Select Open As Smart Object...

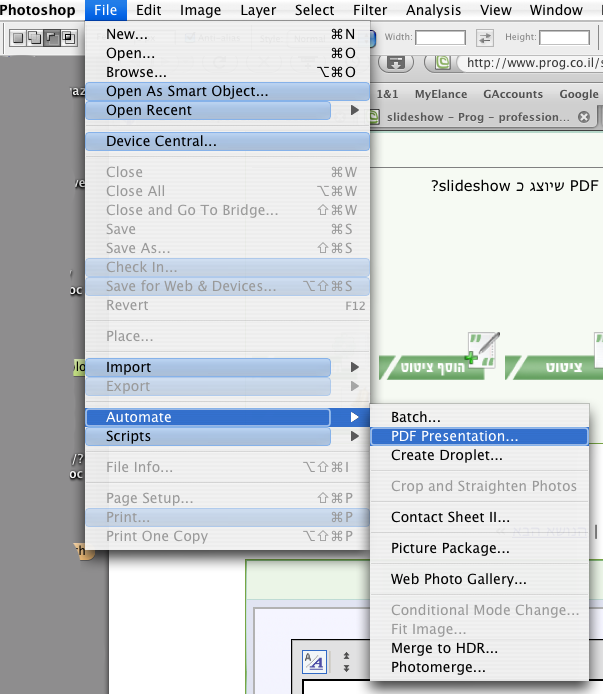228,91
